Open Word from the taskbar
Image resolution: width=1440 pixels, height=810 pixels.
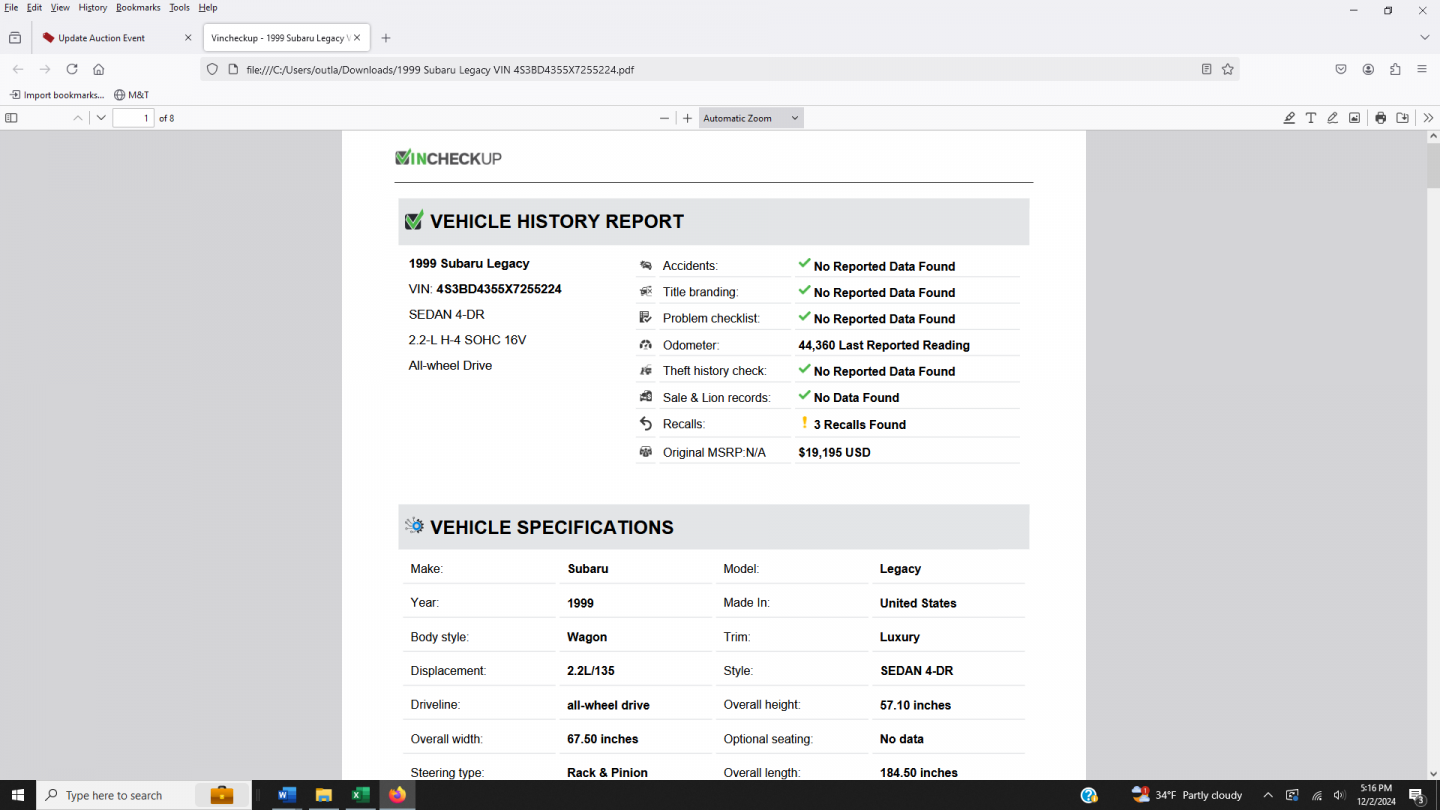pyautogui.click(x=287, y=795)
